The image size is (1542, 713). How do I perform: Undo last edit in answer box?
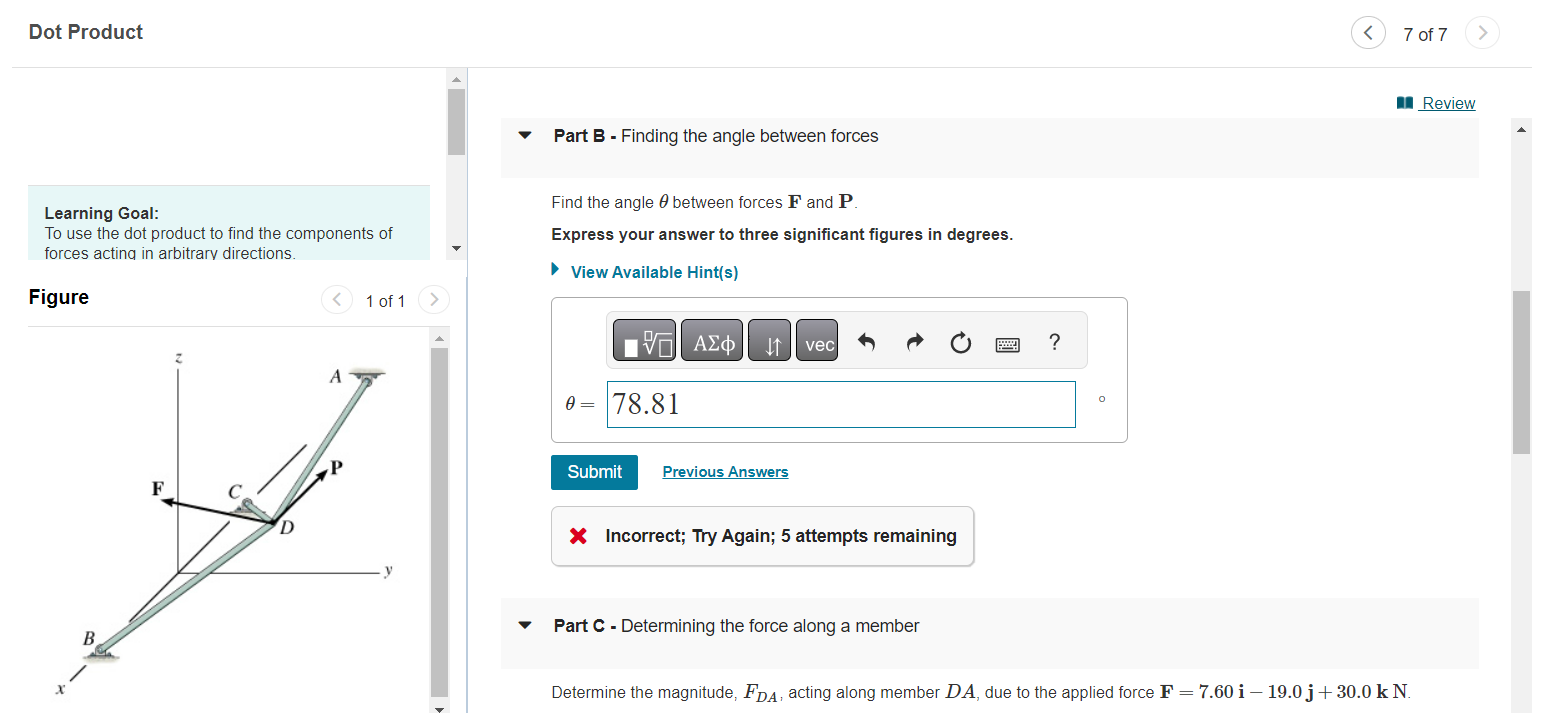[866, 343]
